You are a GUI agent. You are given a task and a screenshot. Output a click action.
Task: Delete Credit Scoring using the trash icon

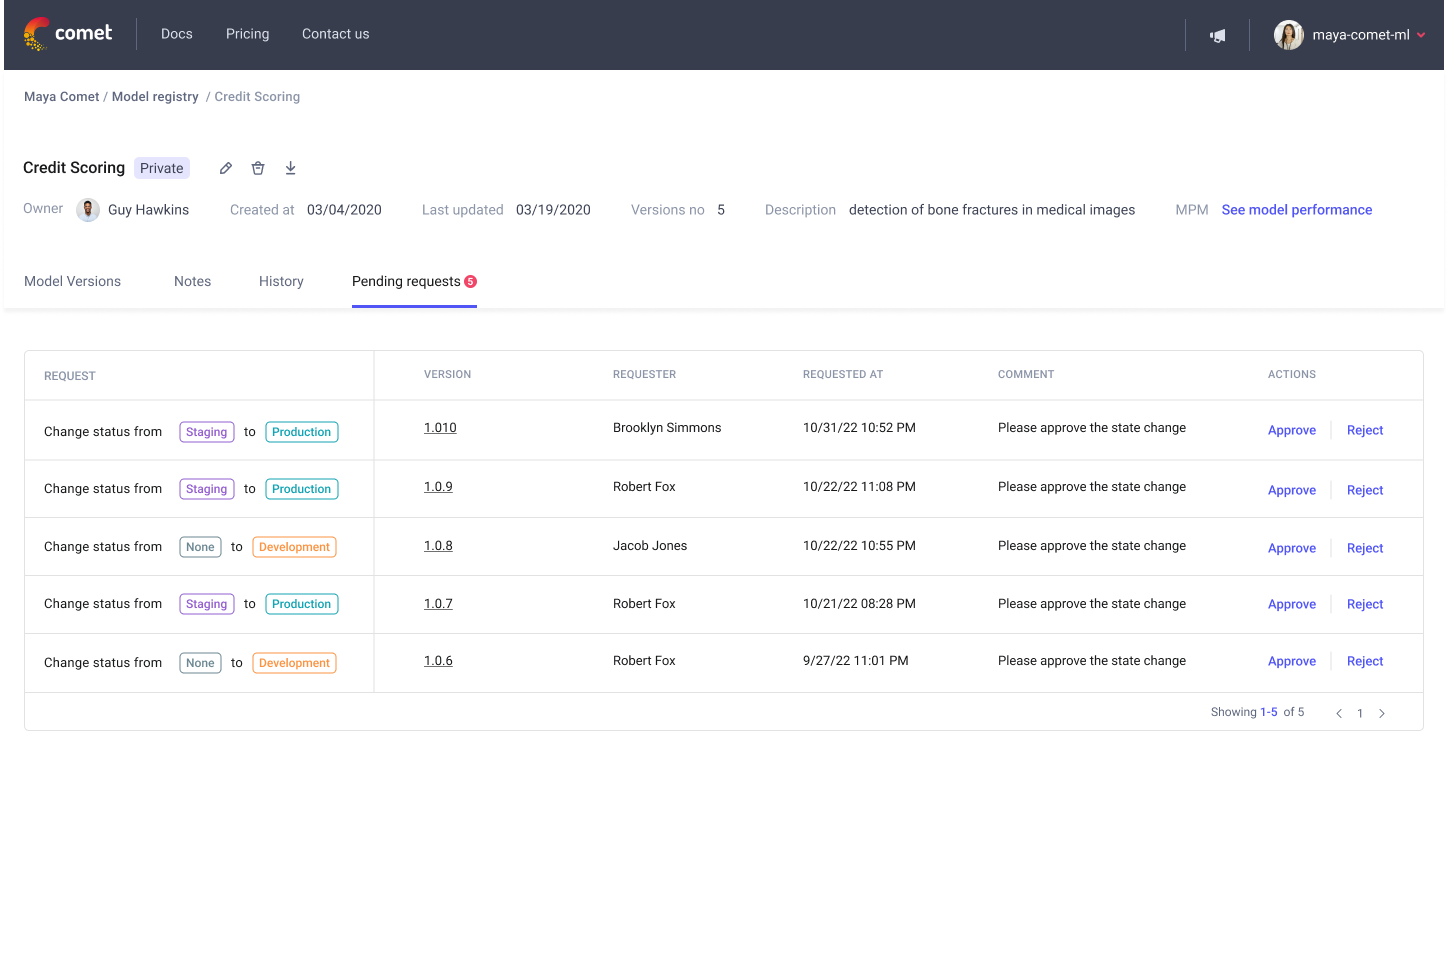point(258,167)
